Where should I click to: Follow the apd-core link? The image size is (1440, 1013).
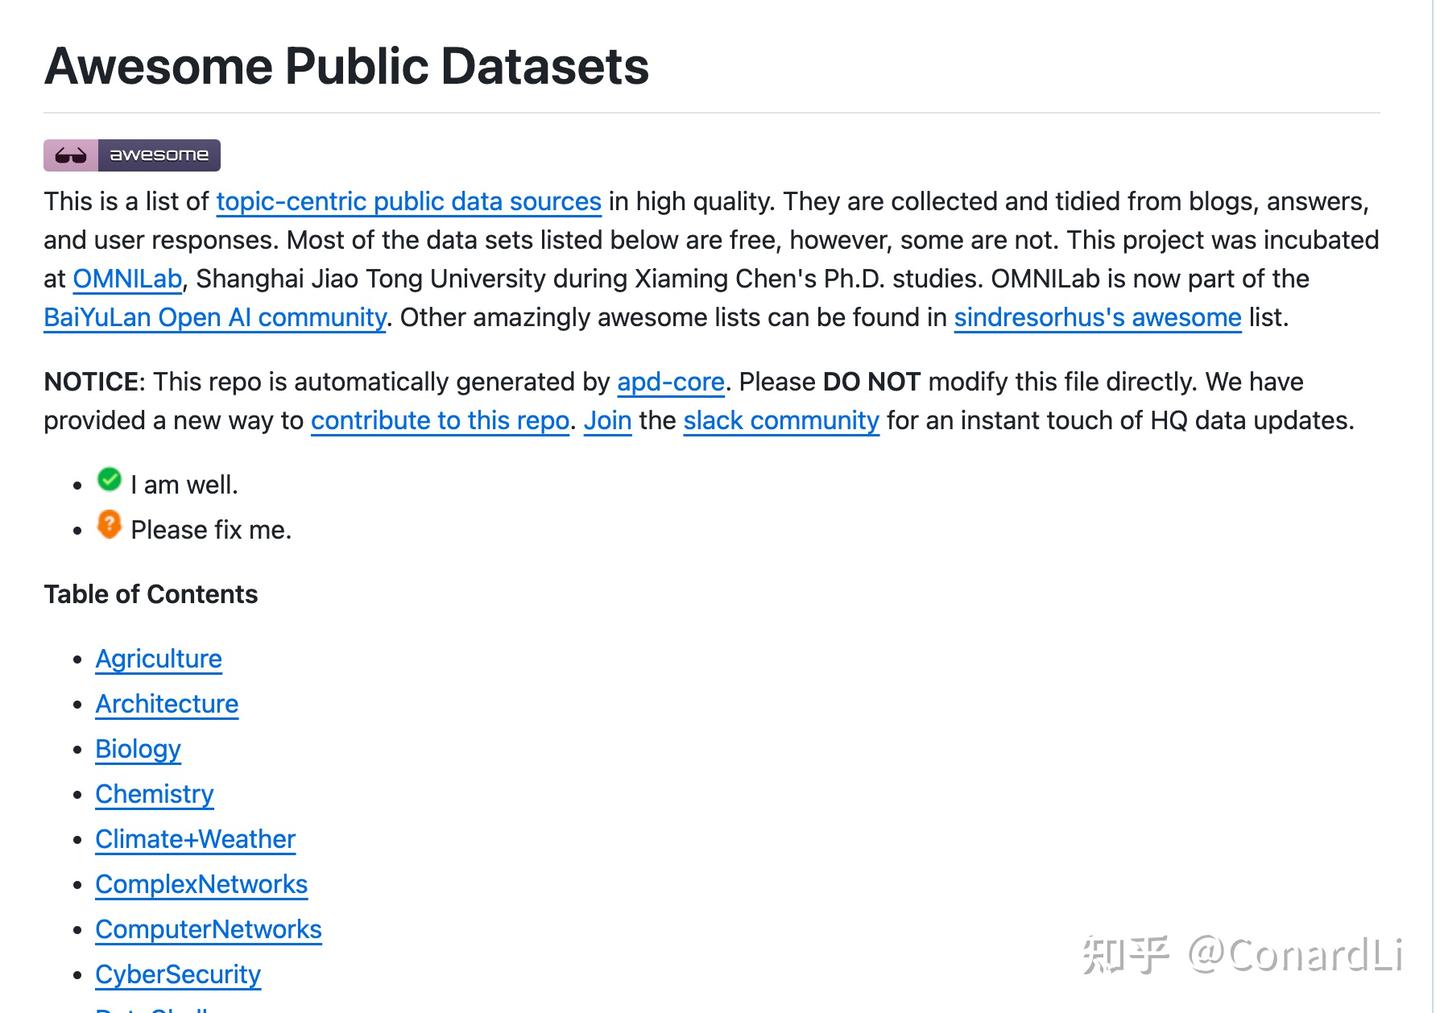point(670,382)
